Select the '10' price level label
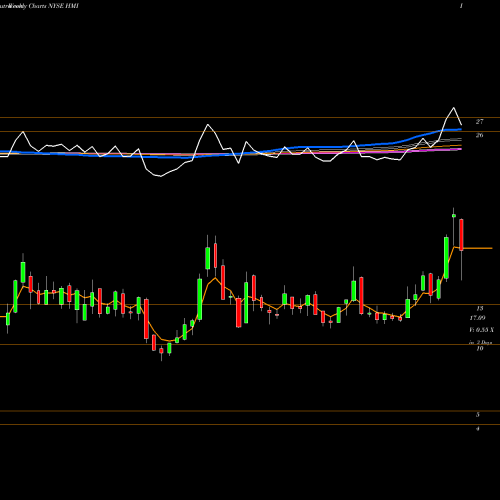The image size is (500, 500). coord(480,348)
